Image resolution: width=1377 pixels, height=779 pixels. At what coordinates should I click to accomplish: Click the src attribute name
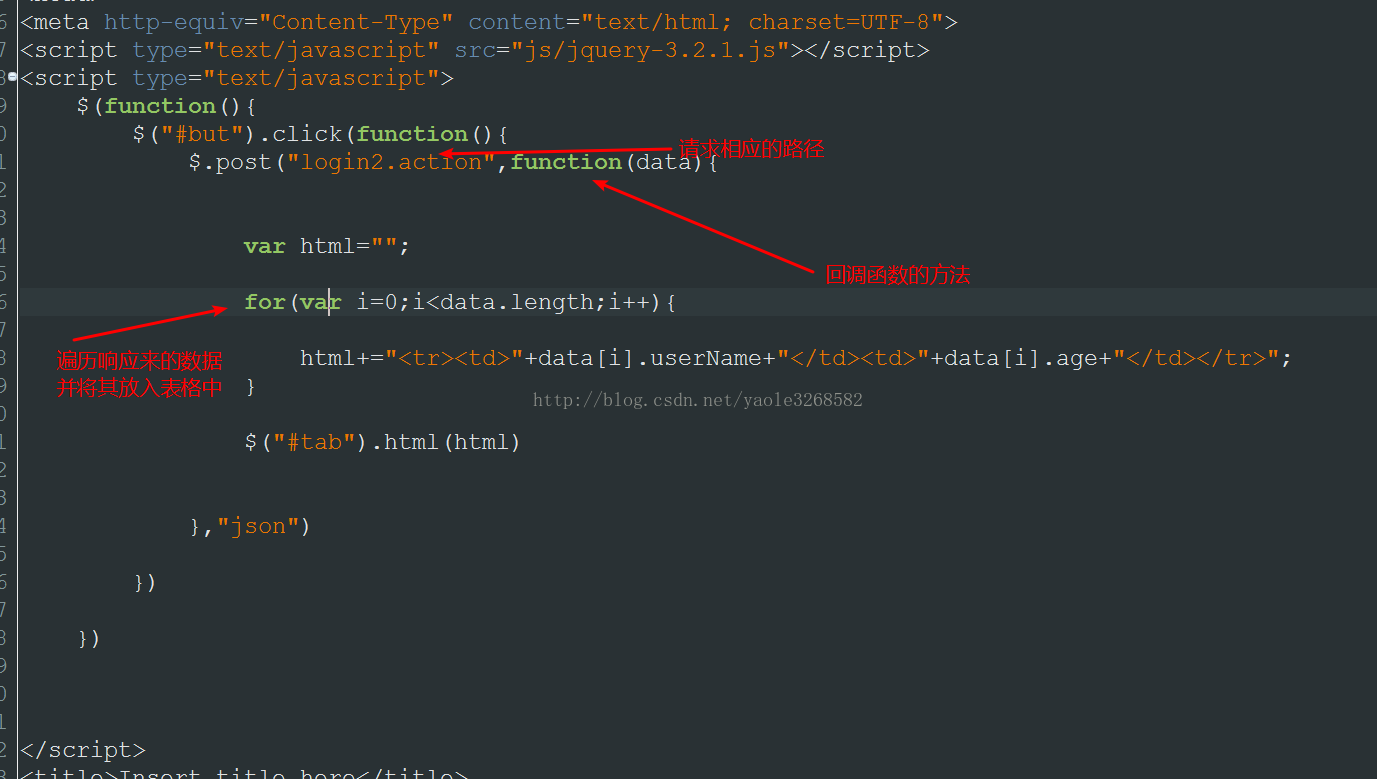coord(475,50)
